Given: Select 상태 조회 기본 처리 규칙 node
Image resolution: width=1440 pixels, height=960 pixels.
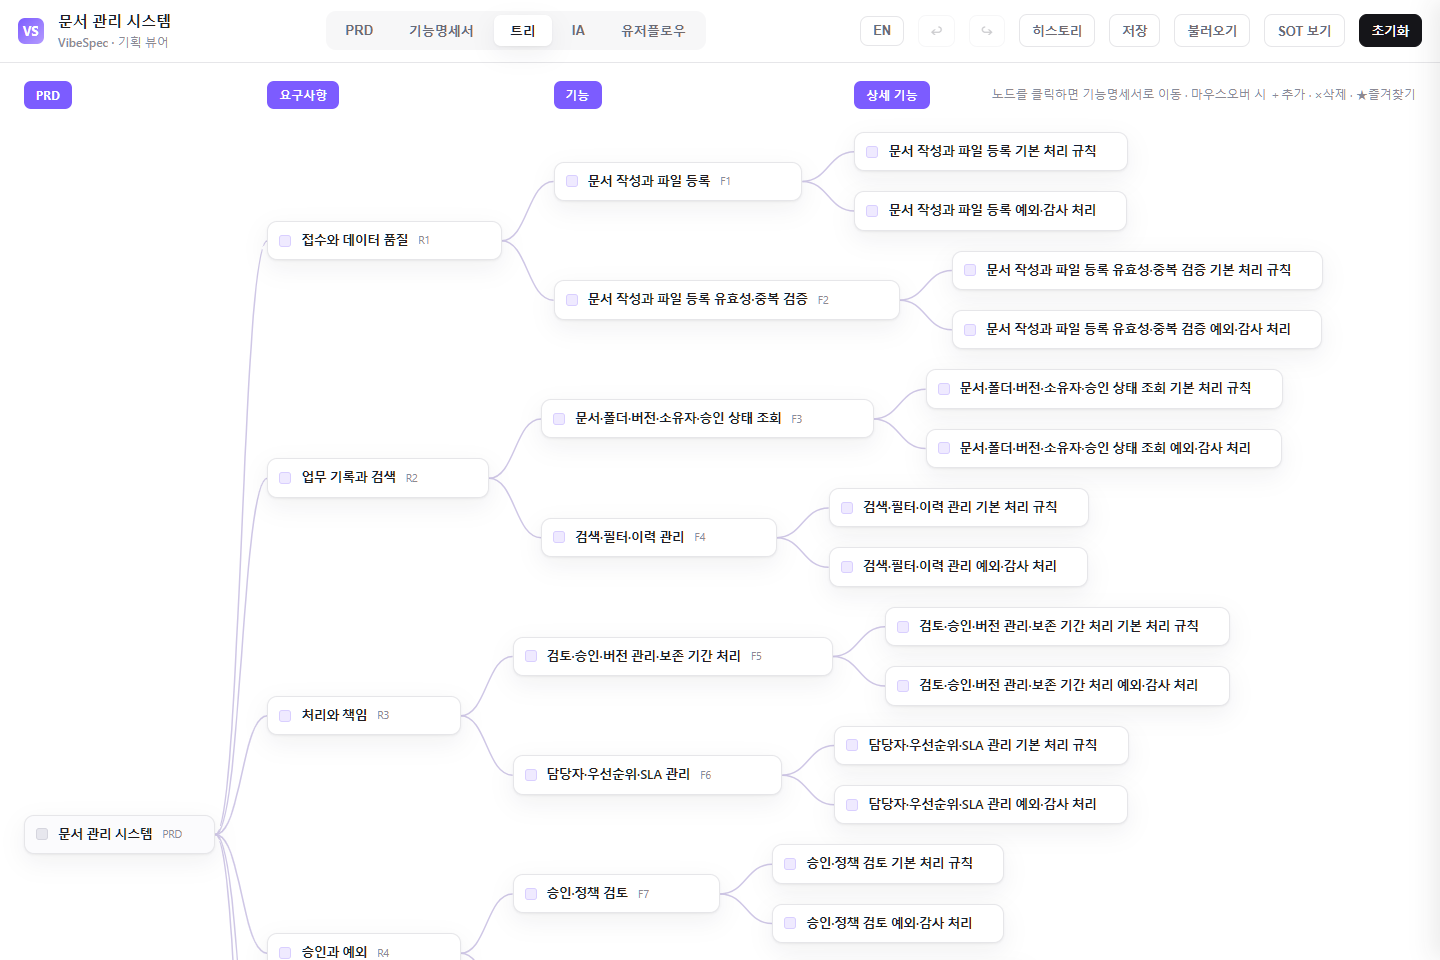Looking at the screenshot, I should tap(1104, 388).
